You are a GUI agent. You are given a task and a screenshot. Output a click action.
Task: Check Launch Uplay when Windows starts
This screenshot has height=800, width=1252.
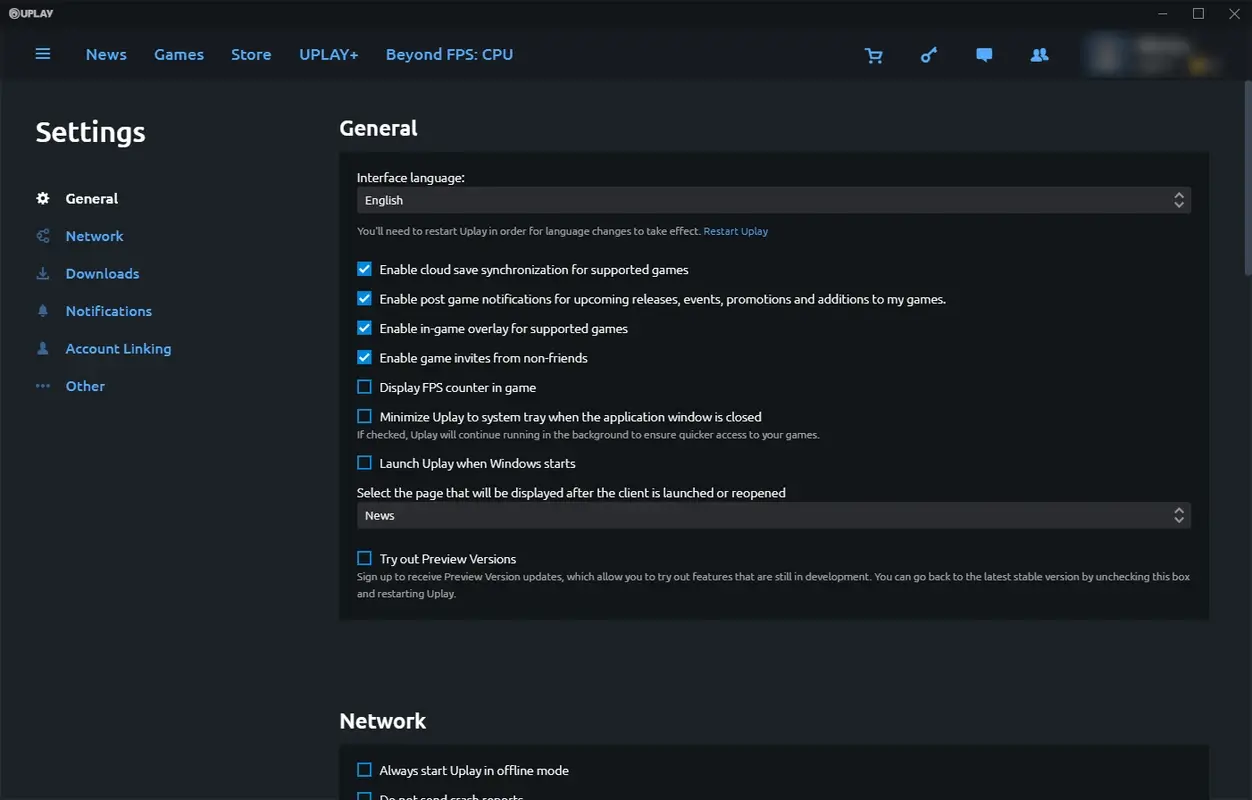(364, 462)
